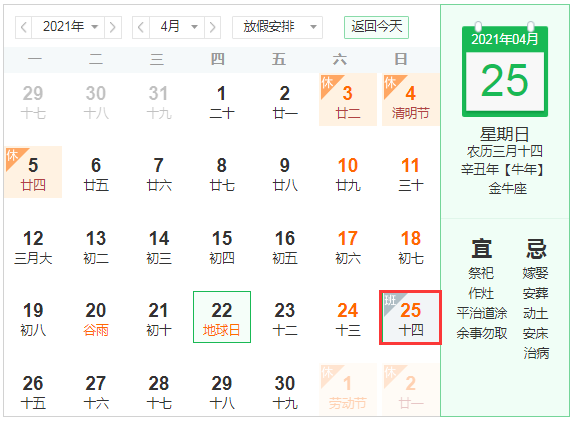Go to next month arrow
This screenshot has width=574, height=422.
coord(212,27)
